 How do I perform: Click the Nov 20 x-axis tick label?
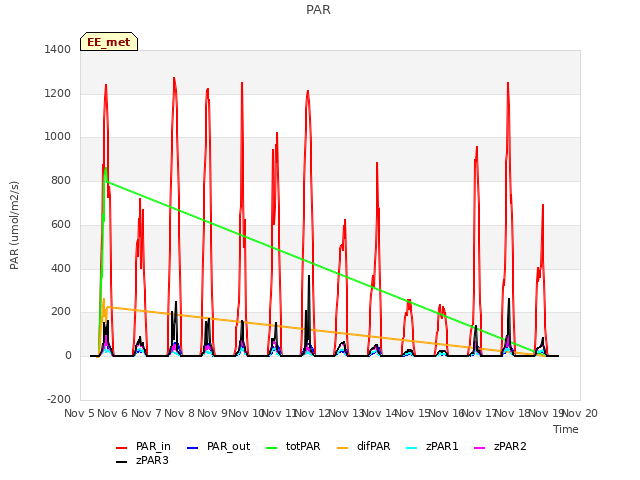coord(580,413)
